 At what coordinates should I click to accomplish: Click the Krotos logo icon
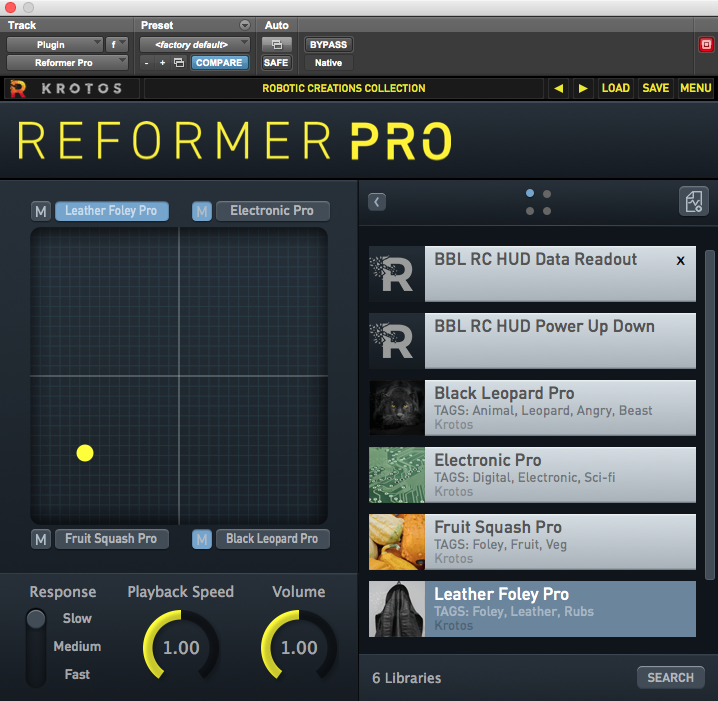pos(18,88)
